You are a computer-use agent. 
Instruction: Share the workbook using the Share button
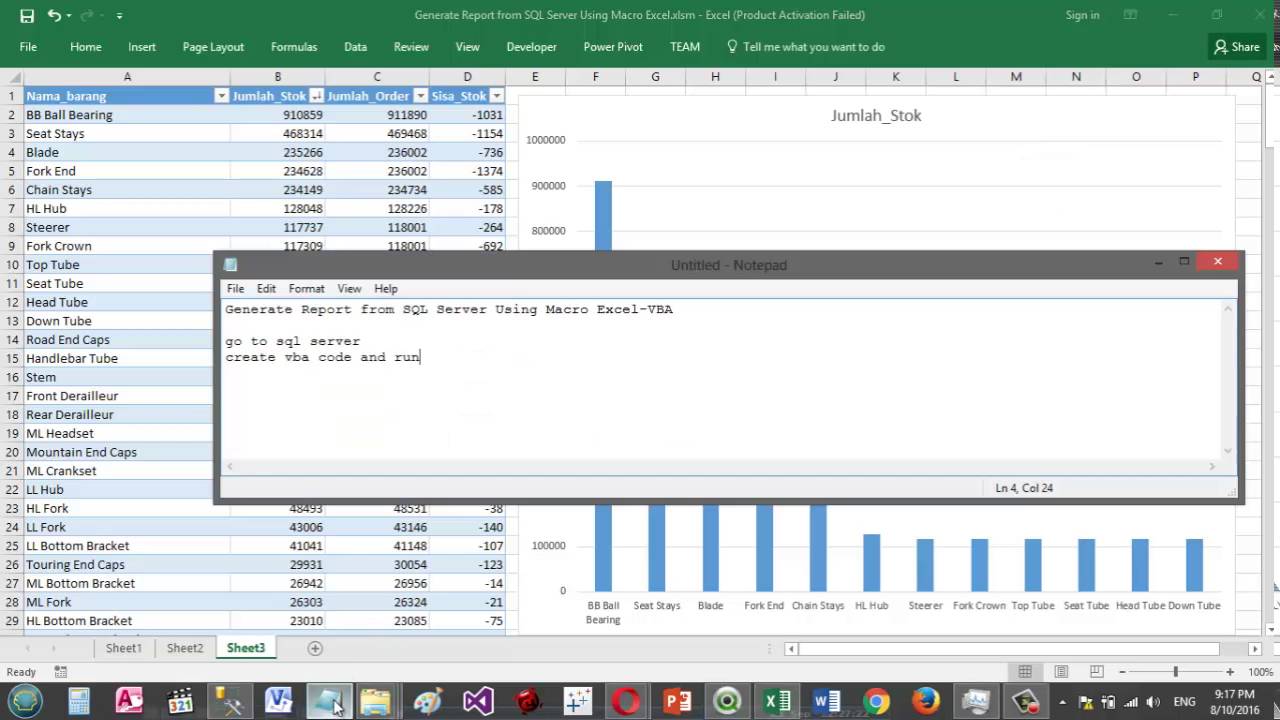point(1237,47)
